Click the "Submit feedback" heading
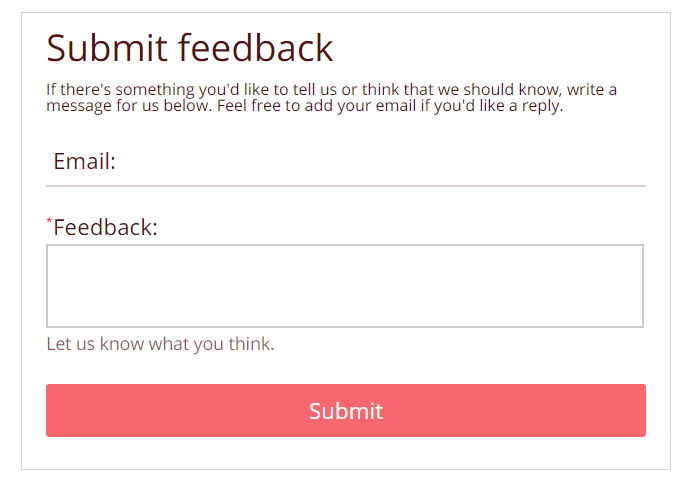The image size is (694, 491). coord(190,48)
